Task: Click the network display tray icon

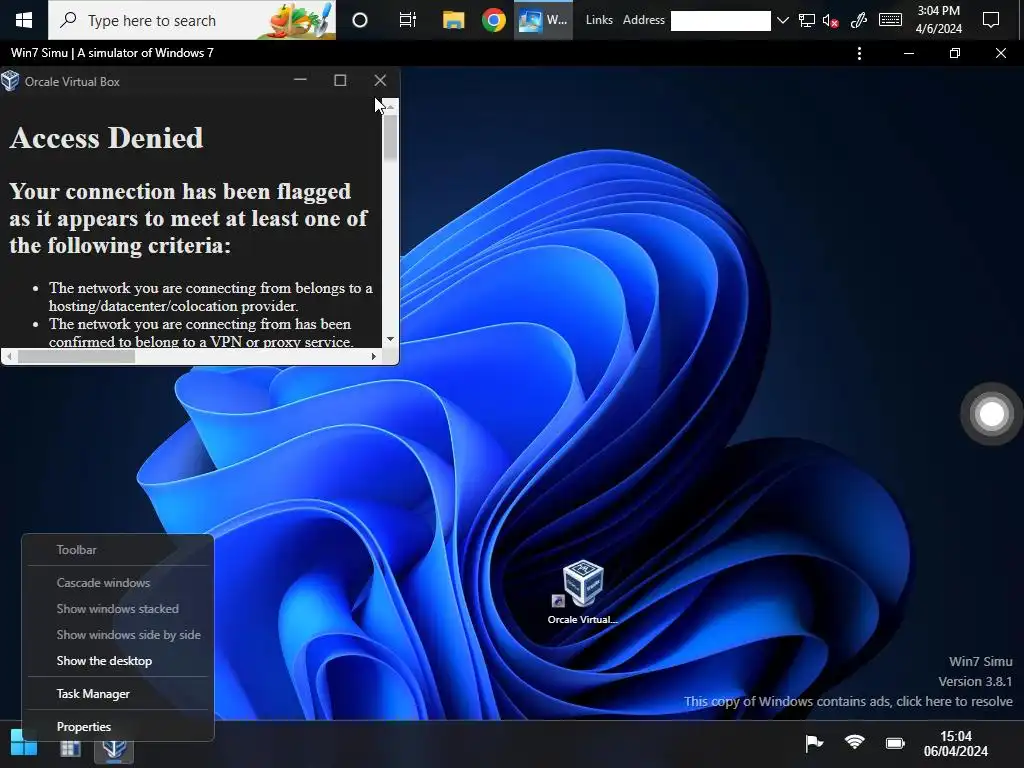Action: [807, 20]
